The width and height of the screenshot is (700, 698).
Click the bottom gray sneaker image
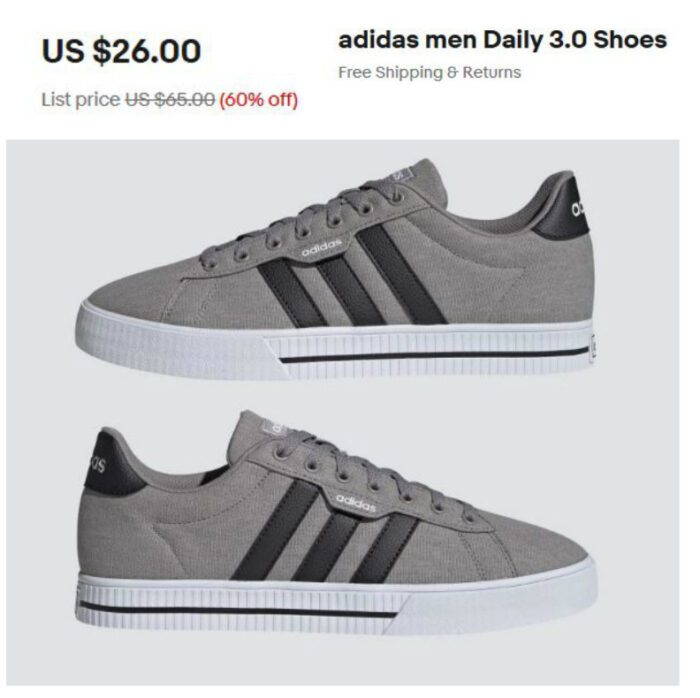336,522
